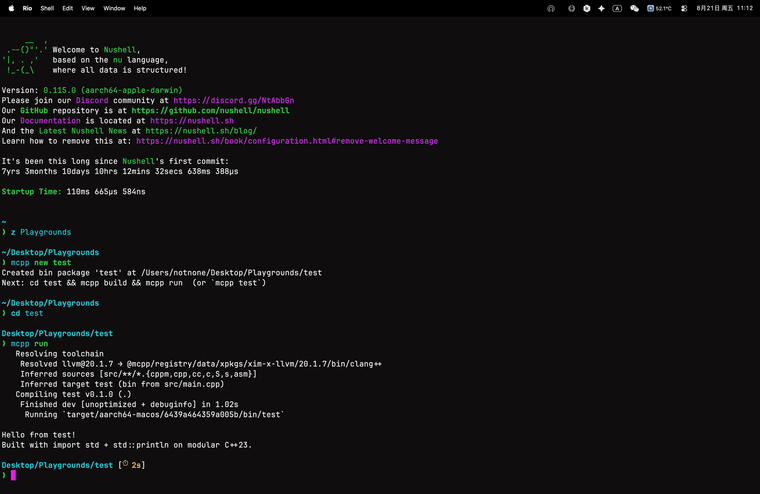The width and height of the screenshot is (760, 494).
Task: Open the input source 'A' indicator
Action: (x=617, y=8)
